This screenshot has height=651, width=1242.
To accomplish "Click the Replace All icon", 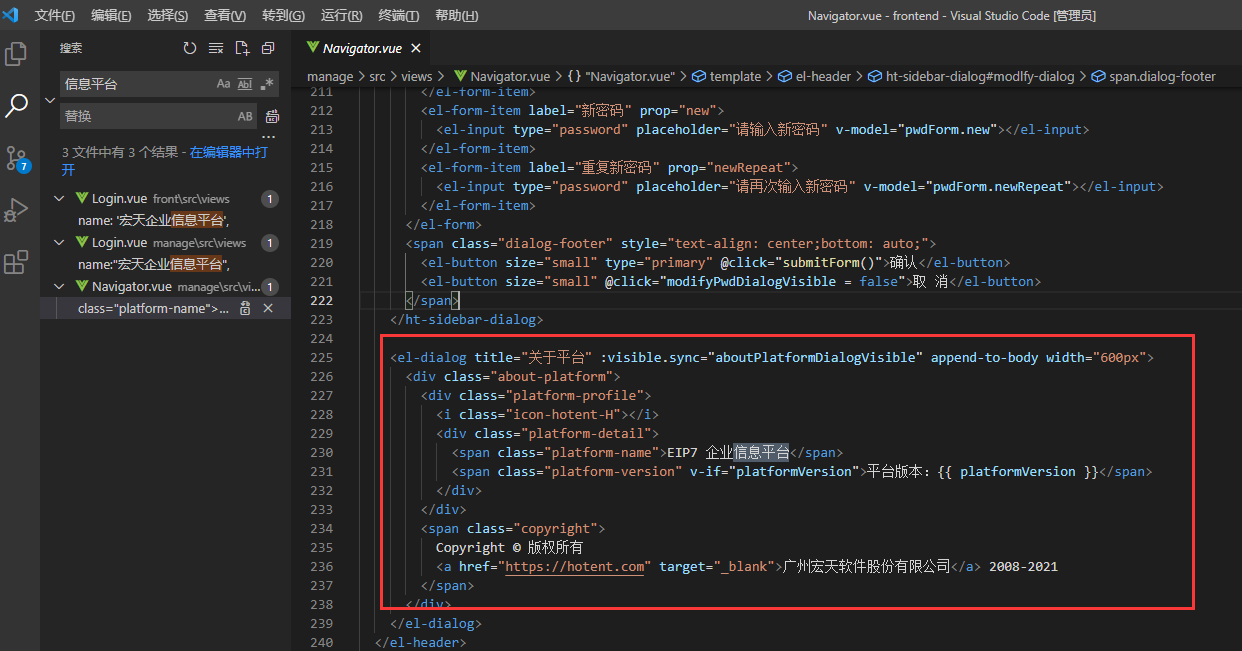I will (x=272, y=117).
